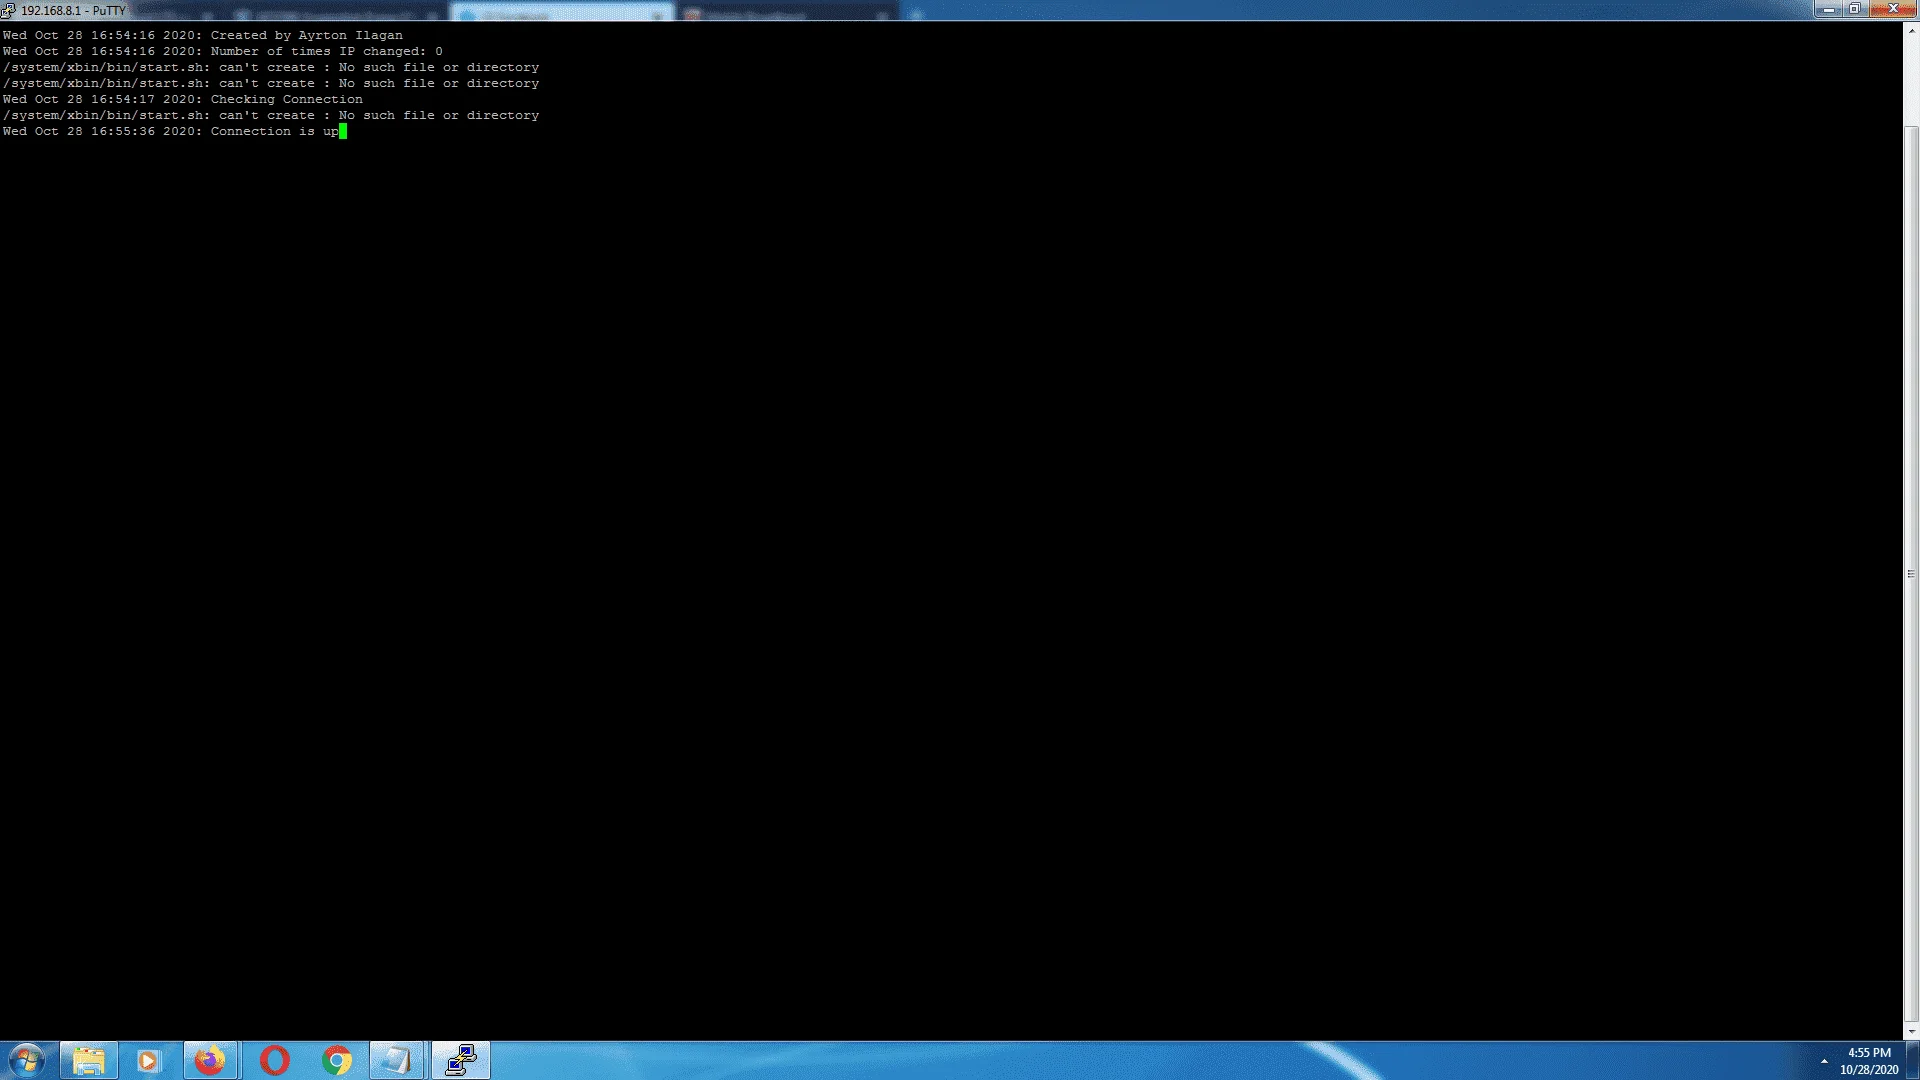
Task: Show hidden system tray icons arrow
Action: pos(1824,1061)
